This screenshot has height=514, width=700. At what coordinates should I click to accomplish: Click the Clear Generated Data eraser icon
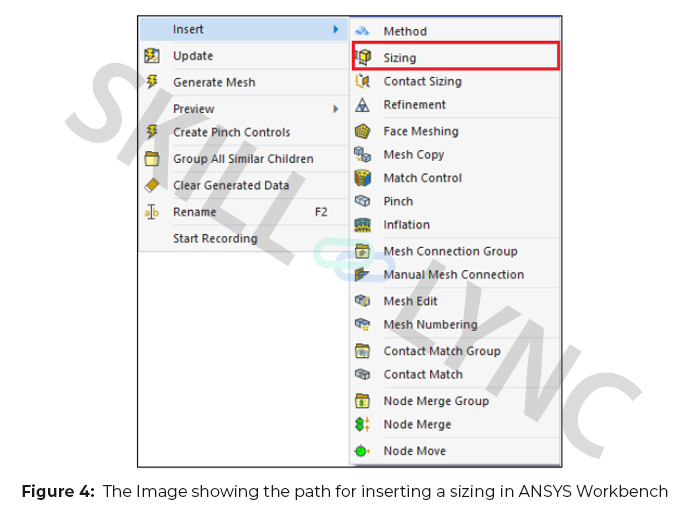152,185
